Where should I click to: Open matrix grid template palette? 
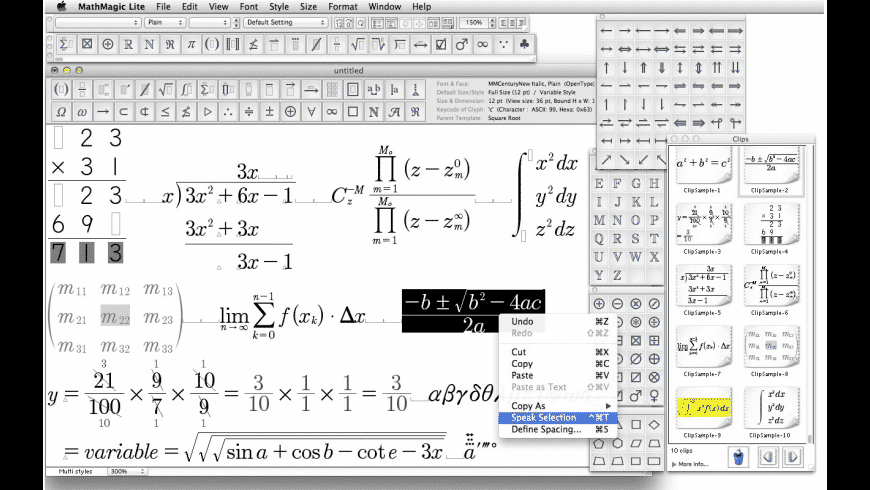(332, 89)
